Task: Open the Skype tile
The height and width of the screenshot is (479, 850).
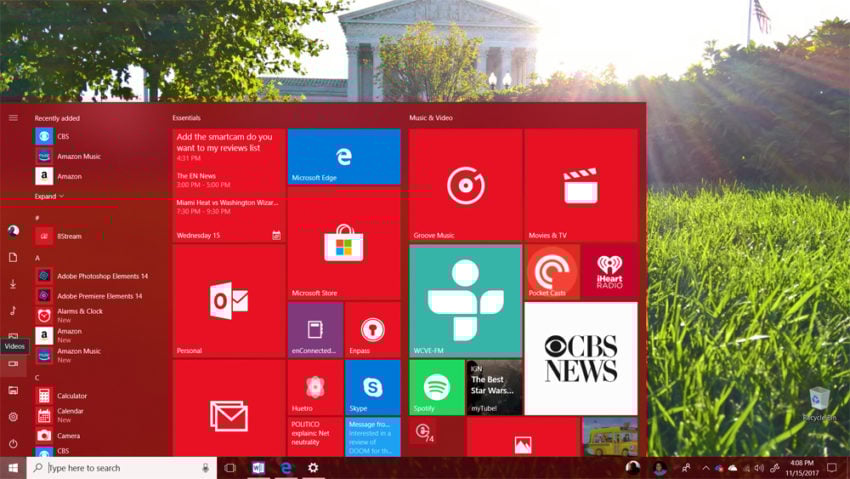Action: coord(372,387)
